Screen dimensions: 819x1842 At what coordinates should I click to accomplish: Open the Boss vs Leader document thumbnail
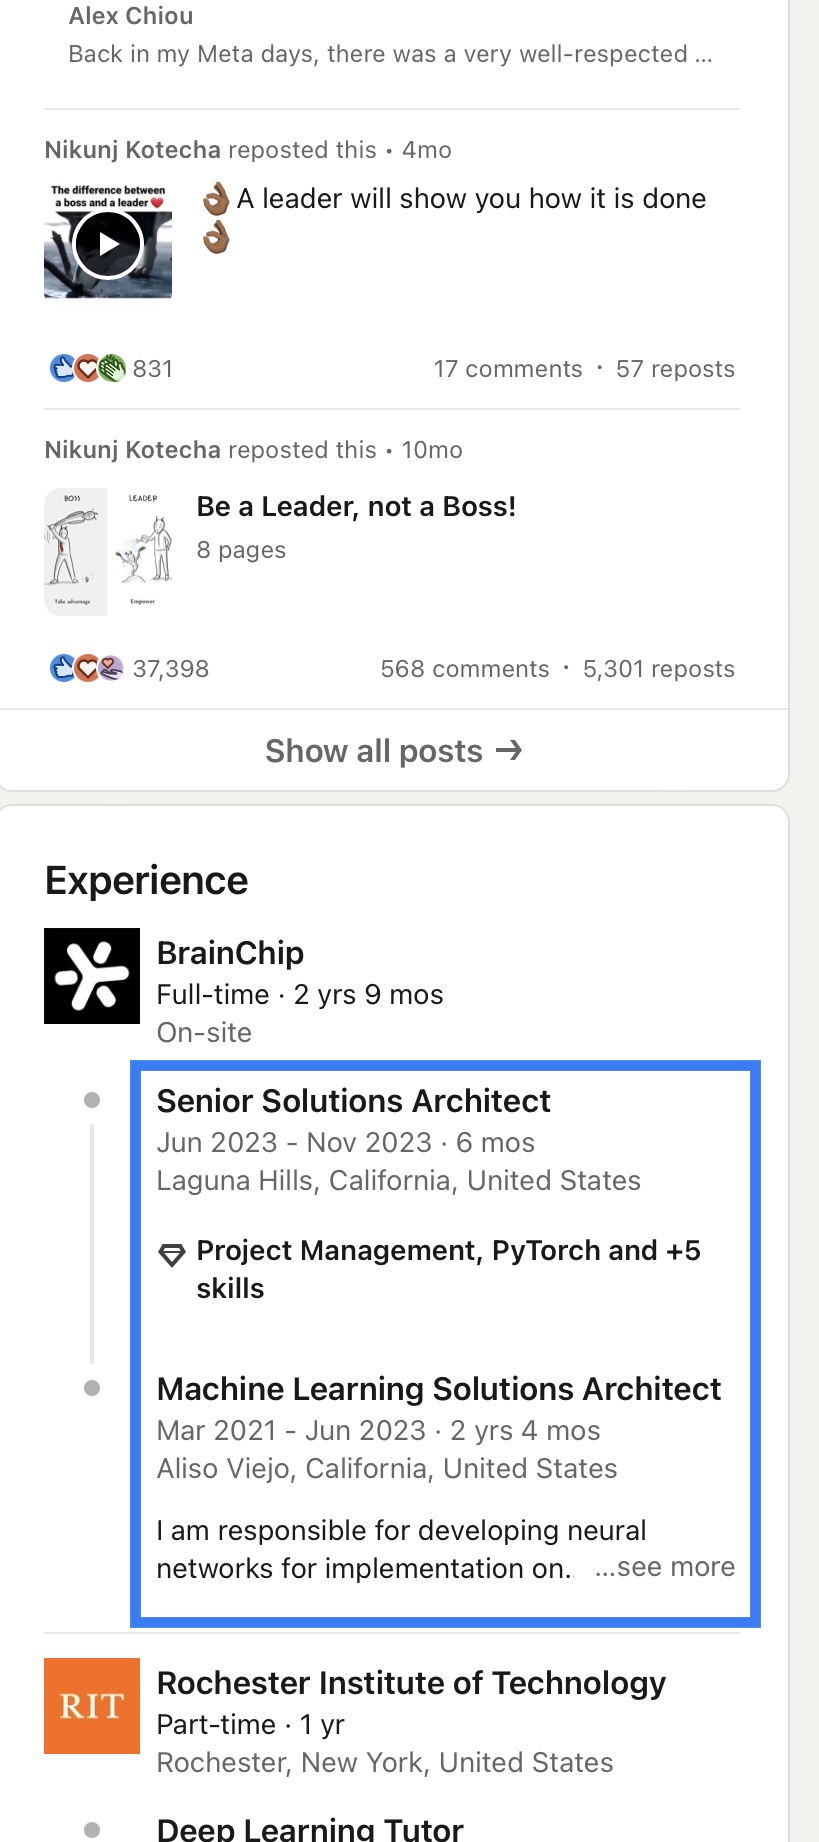pyautogui.click(x=108, y=551)
